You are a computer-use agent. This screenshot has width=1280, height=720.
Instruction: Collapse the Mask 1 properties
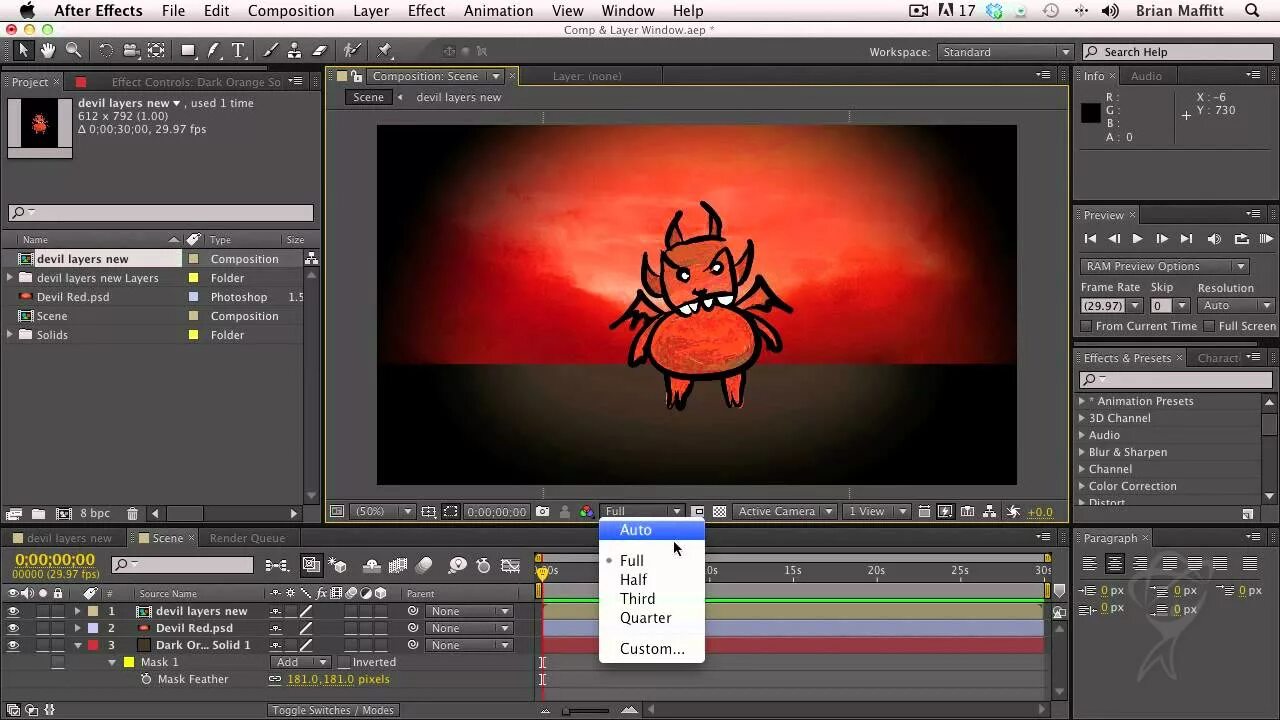pyautogui.click(x=112, y=662)
